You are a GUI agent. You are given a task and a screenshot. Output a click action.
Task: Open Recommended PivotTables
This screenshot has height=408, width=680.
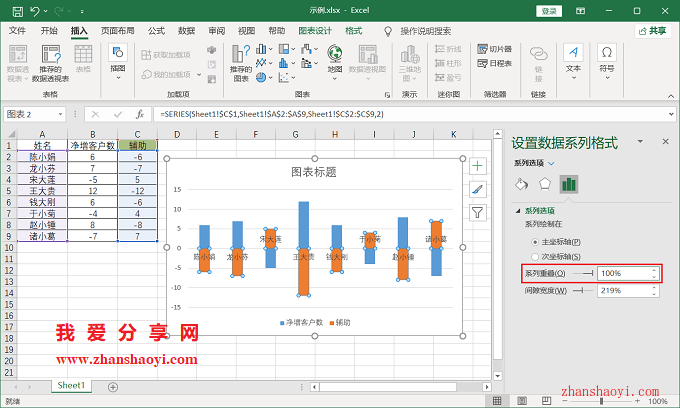[51, 62]
